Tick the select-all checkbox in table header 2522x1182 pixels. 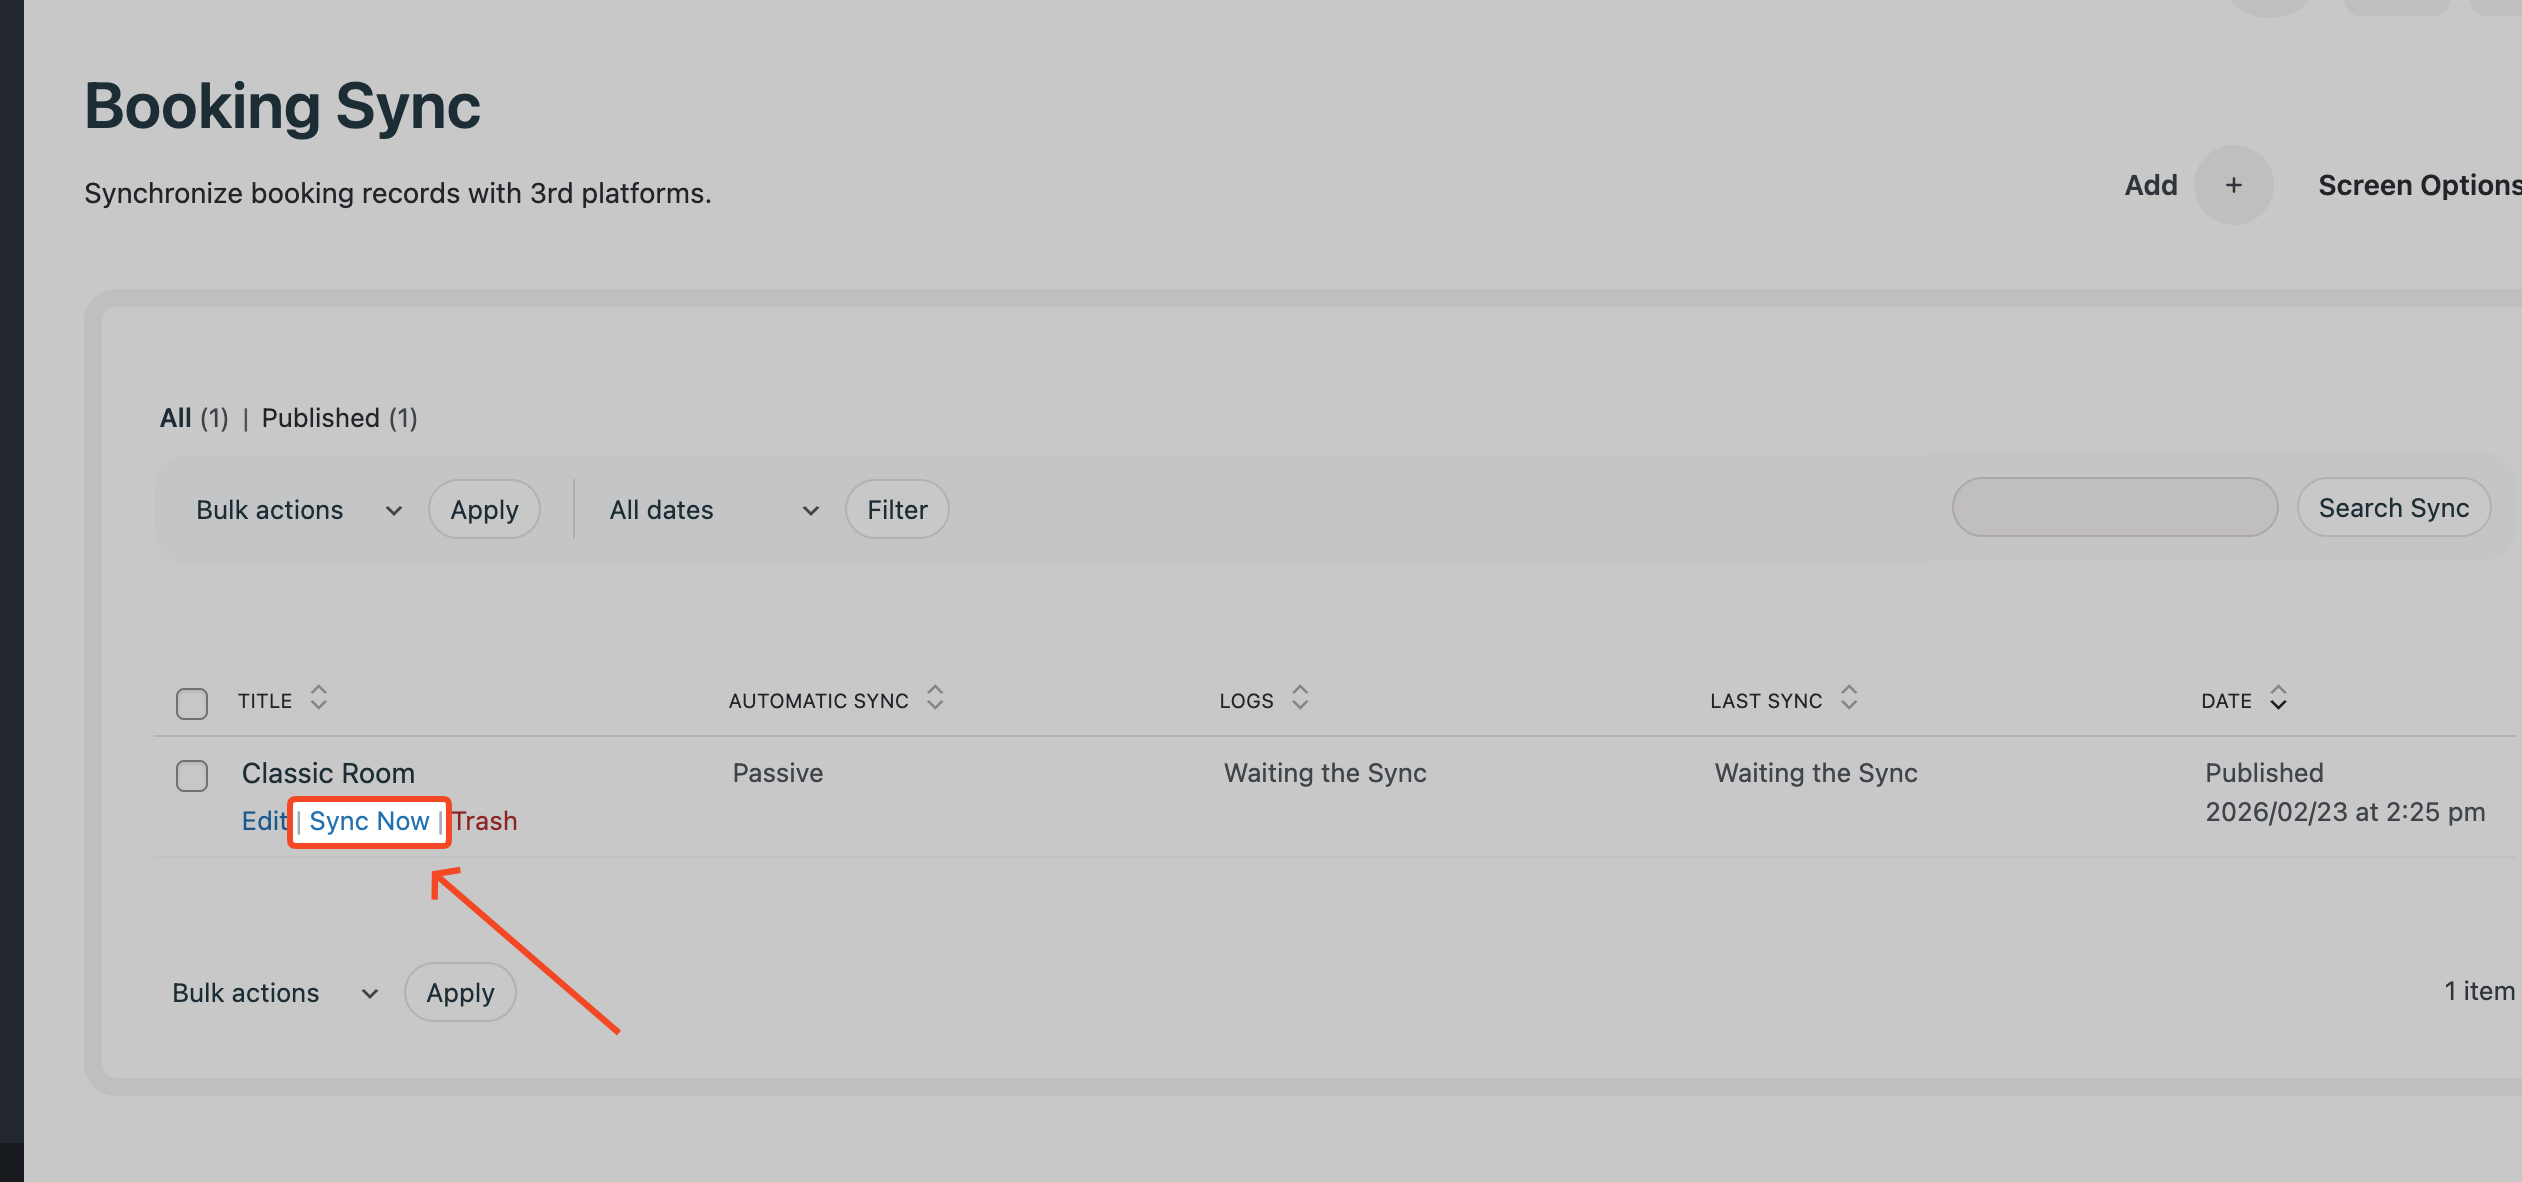192,703
